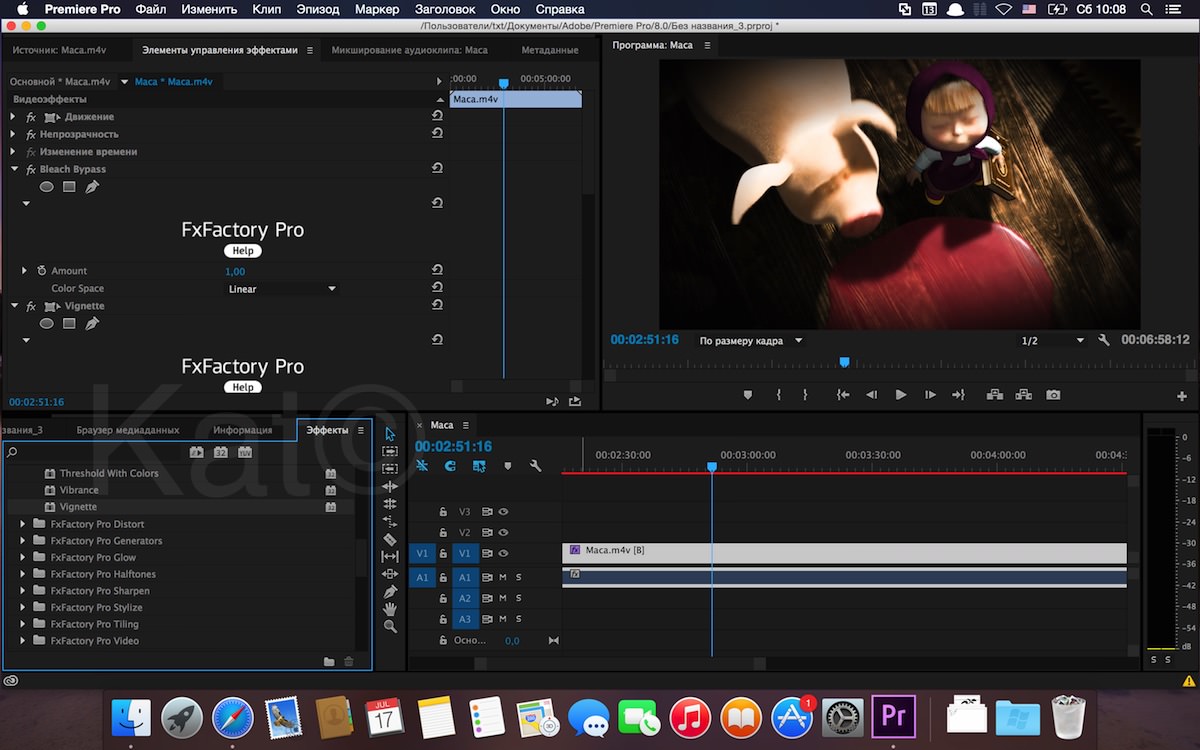This screenshot has height=750, width=1200.
Task: Mark In point in Program monitor
Action: pyautogui.click(x=778, y=395)
